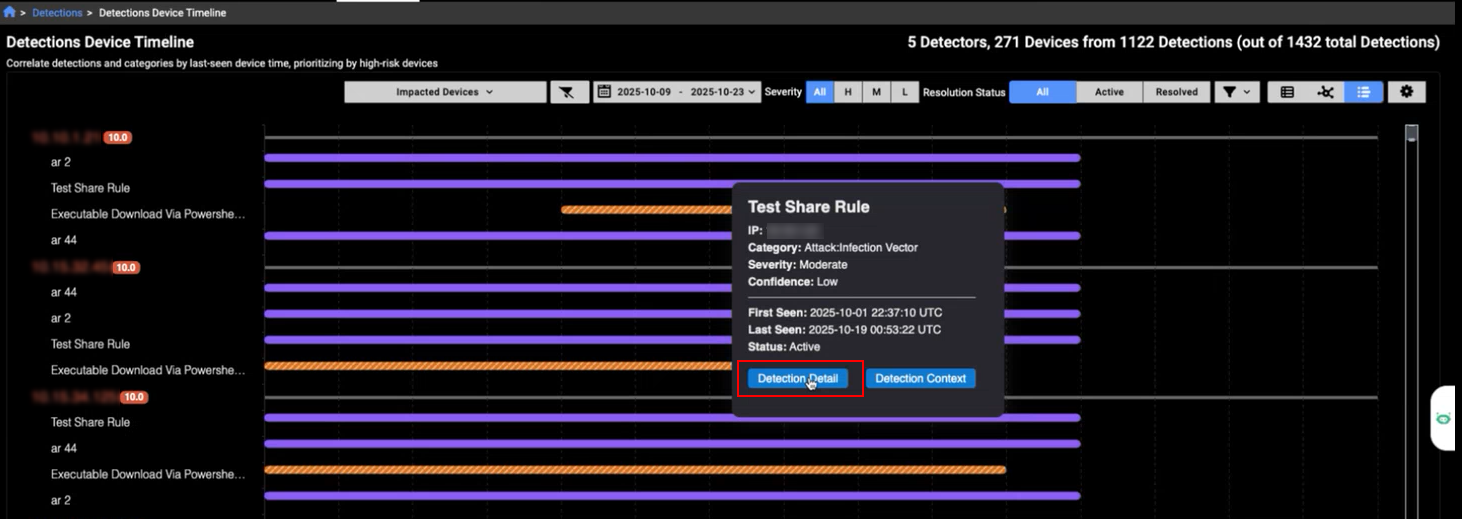The image size is (1462, 519).
Task: Click the Detection Context button
Action: [x=920, y=379]
